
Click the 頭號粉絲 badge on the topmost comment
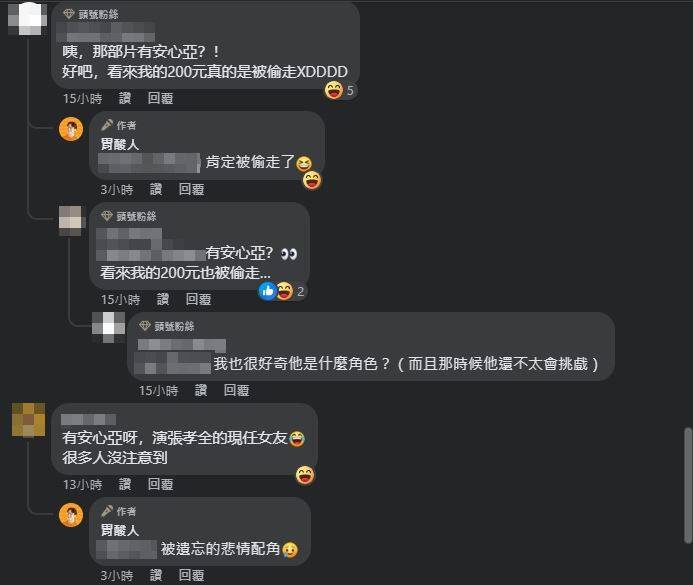[91, 15]
